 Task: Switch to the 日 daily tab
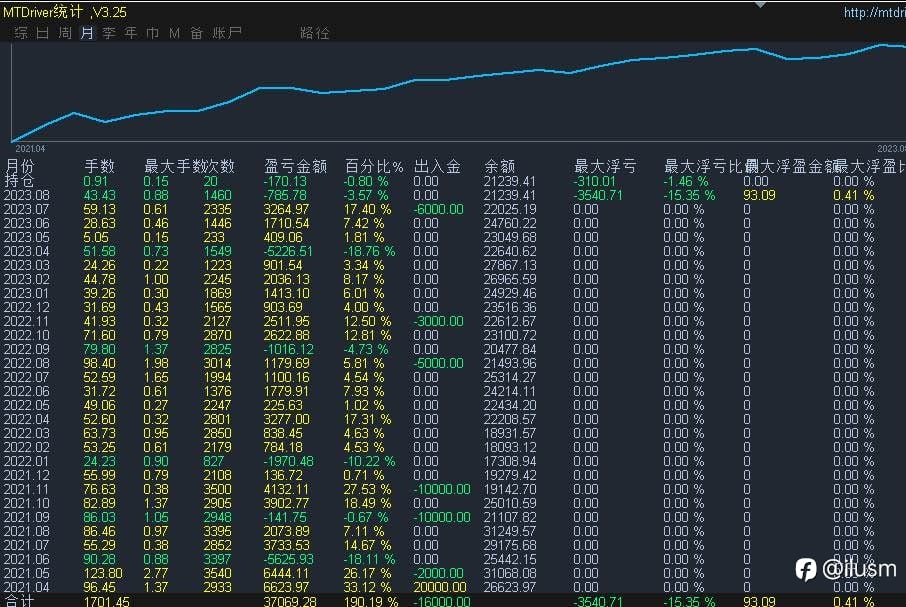[x=42, y=33]
